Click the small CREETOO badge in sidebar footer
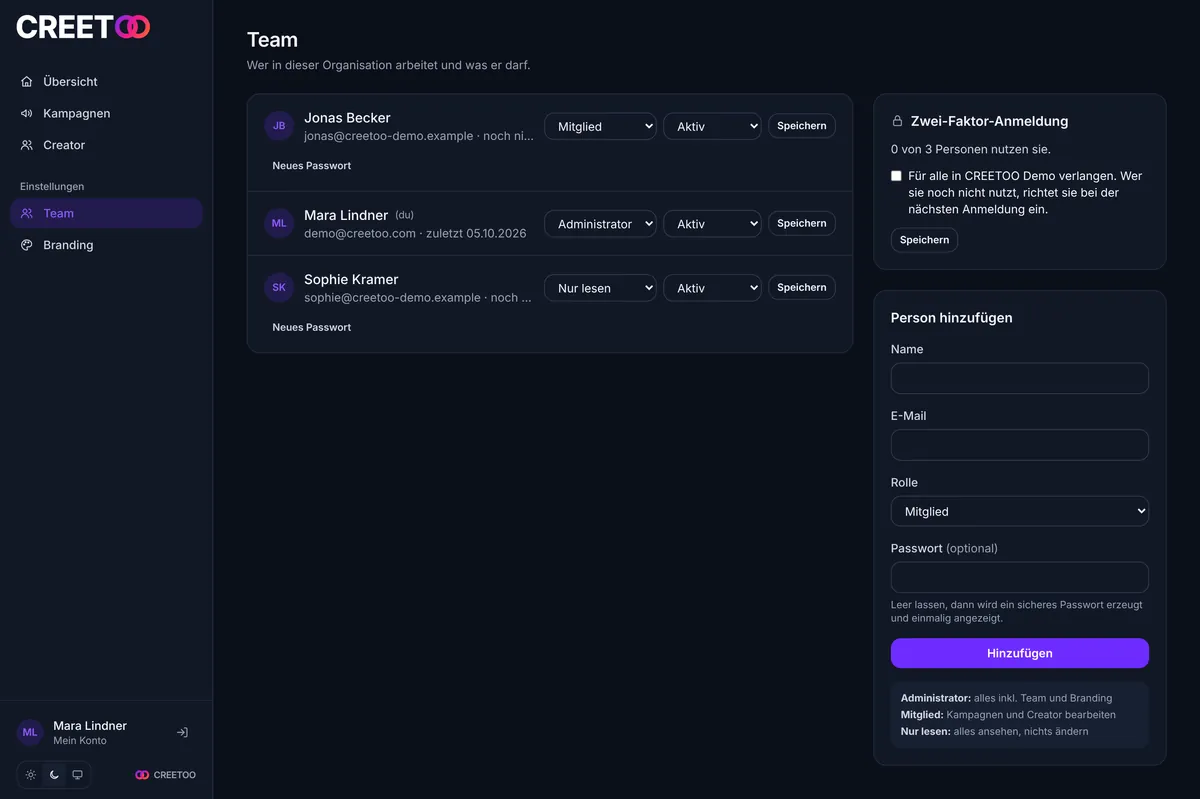 click(166, 775)
